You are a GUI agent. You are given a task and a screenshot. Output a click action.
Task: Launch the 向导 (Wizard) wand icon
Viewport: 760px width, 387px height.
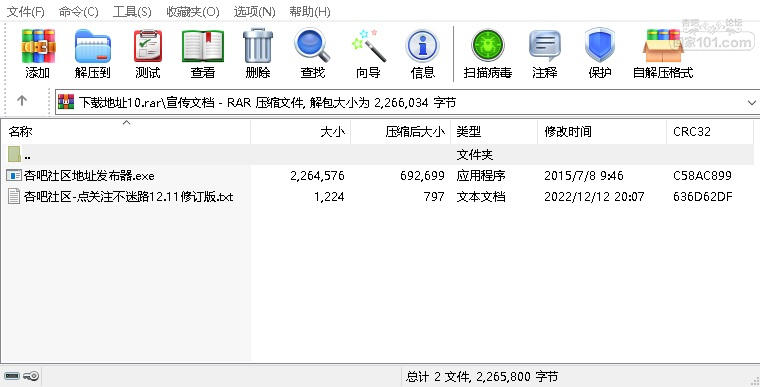coord(368,46)
